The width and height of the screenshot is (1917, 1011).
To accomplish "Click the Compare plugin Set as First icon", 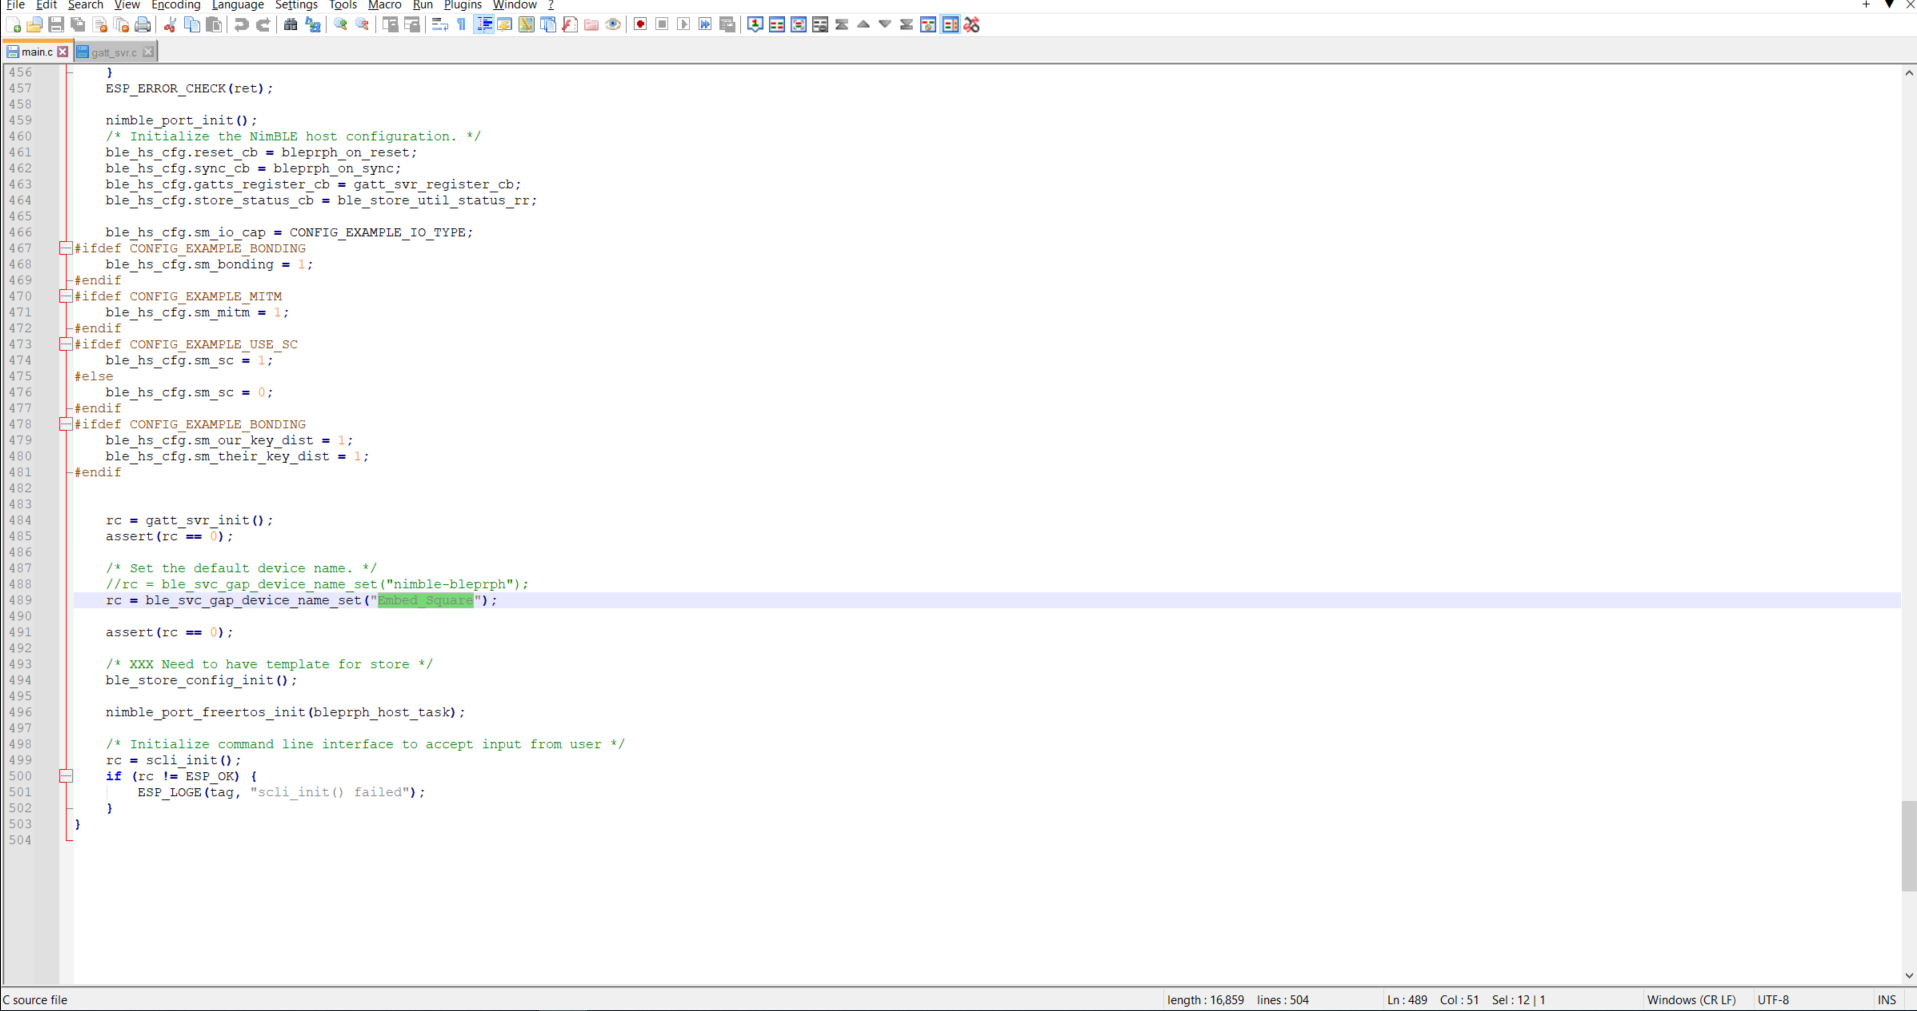I will click(755, 25).
